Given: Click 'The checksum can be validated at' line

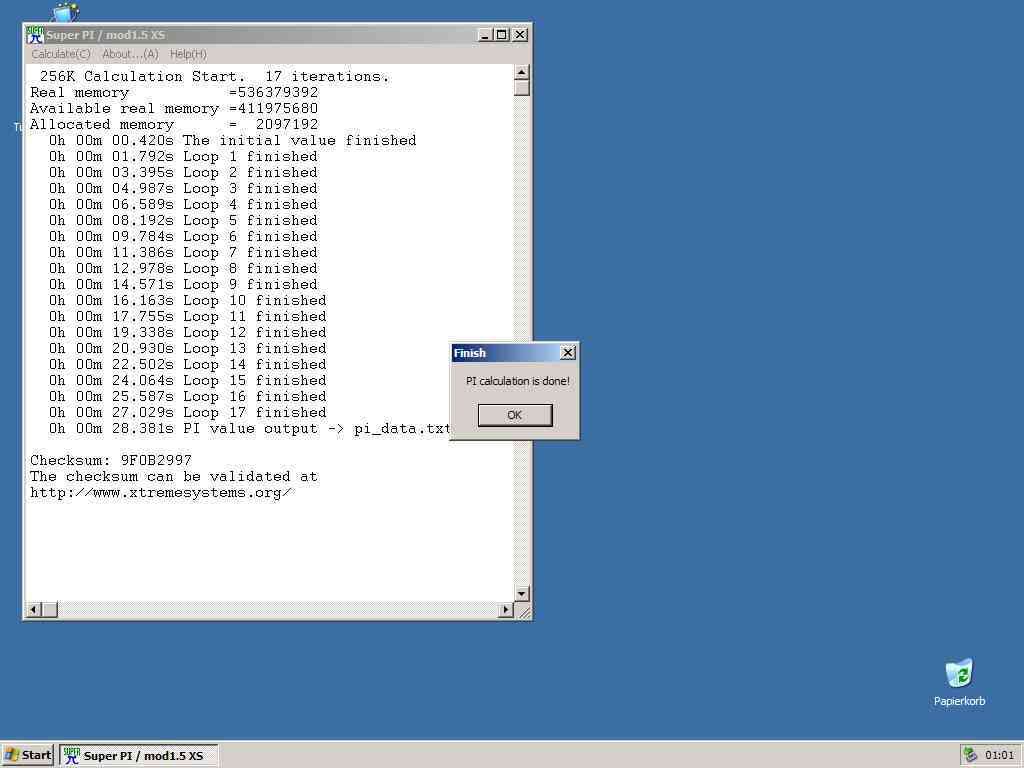Looking at the screenshot, I should (x=174, y=477).
